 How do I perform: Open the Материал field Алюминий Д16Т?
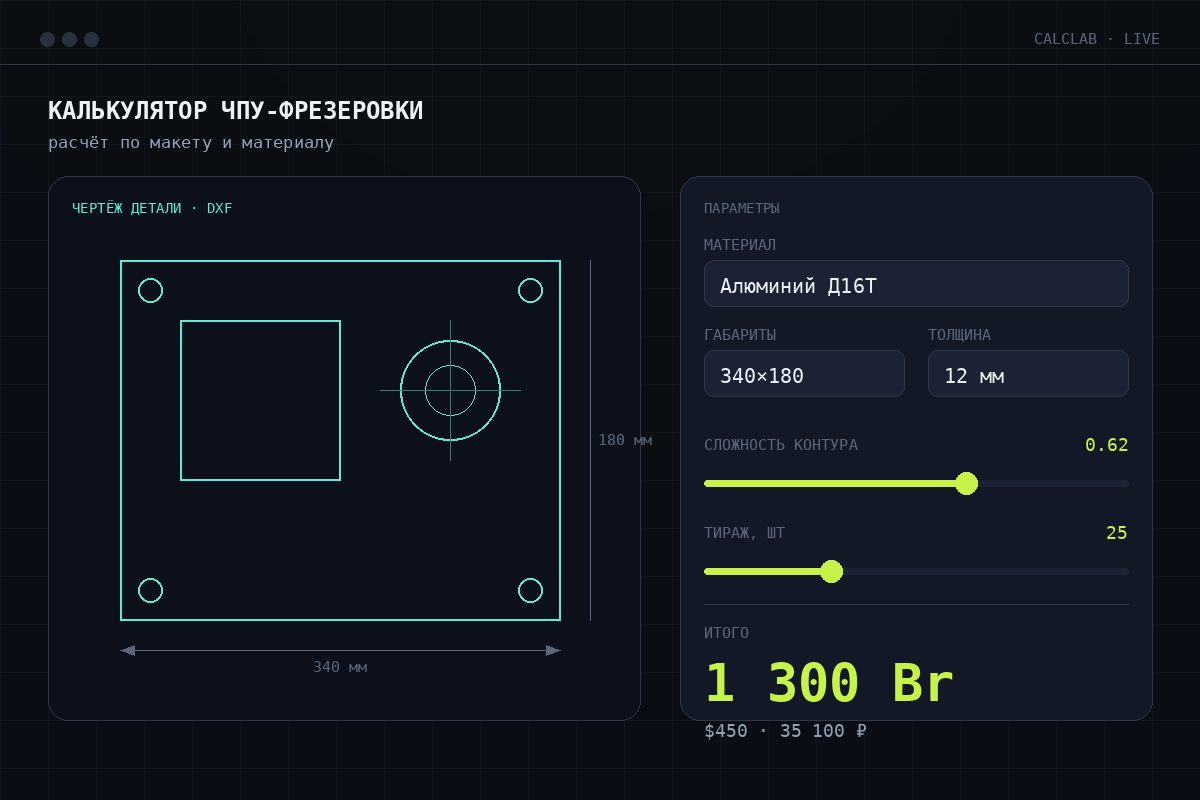[916, 283]
